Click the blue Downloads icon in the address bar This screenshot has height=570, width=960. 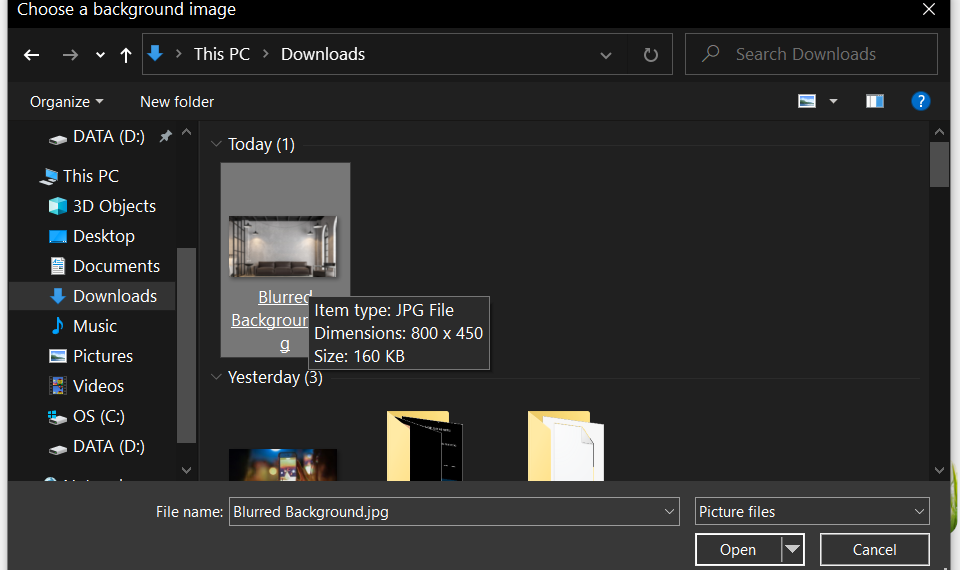pos(156,54)
